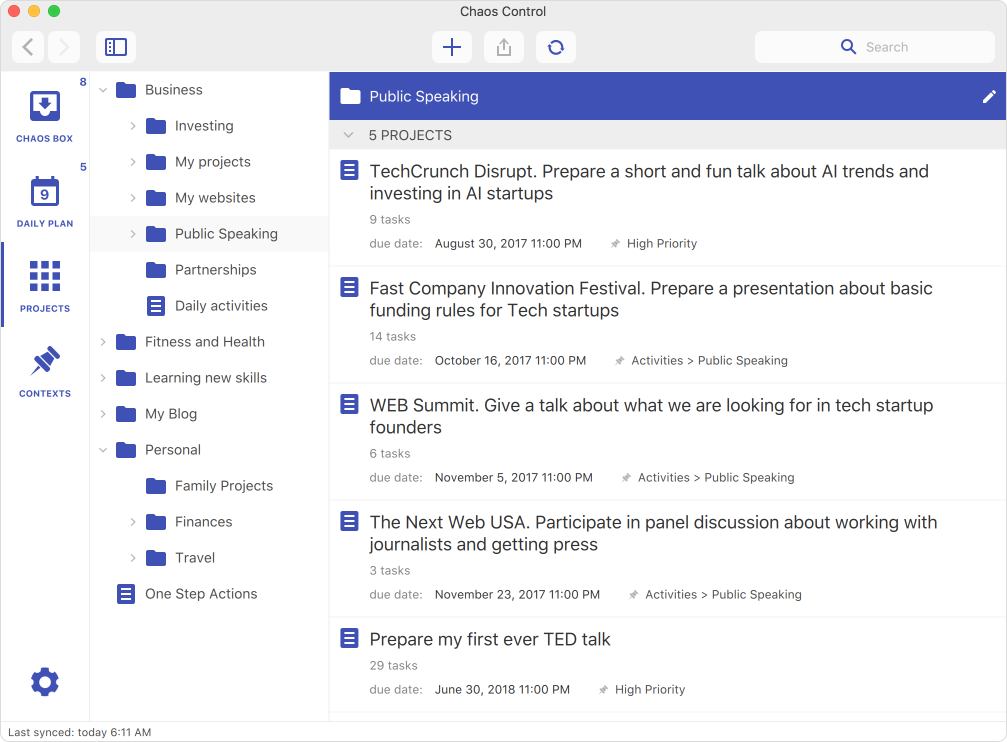The image size is (1007, 742).
Task: Expand the My Blog folder
Action: (103, 414)
